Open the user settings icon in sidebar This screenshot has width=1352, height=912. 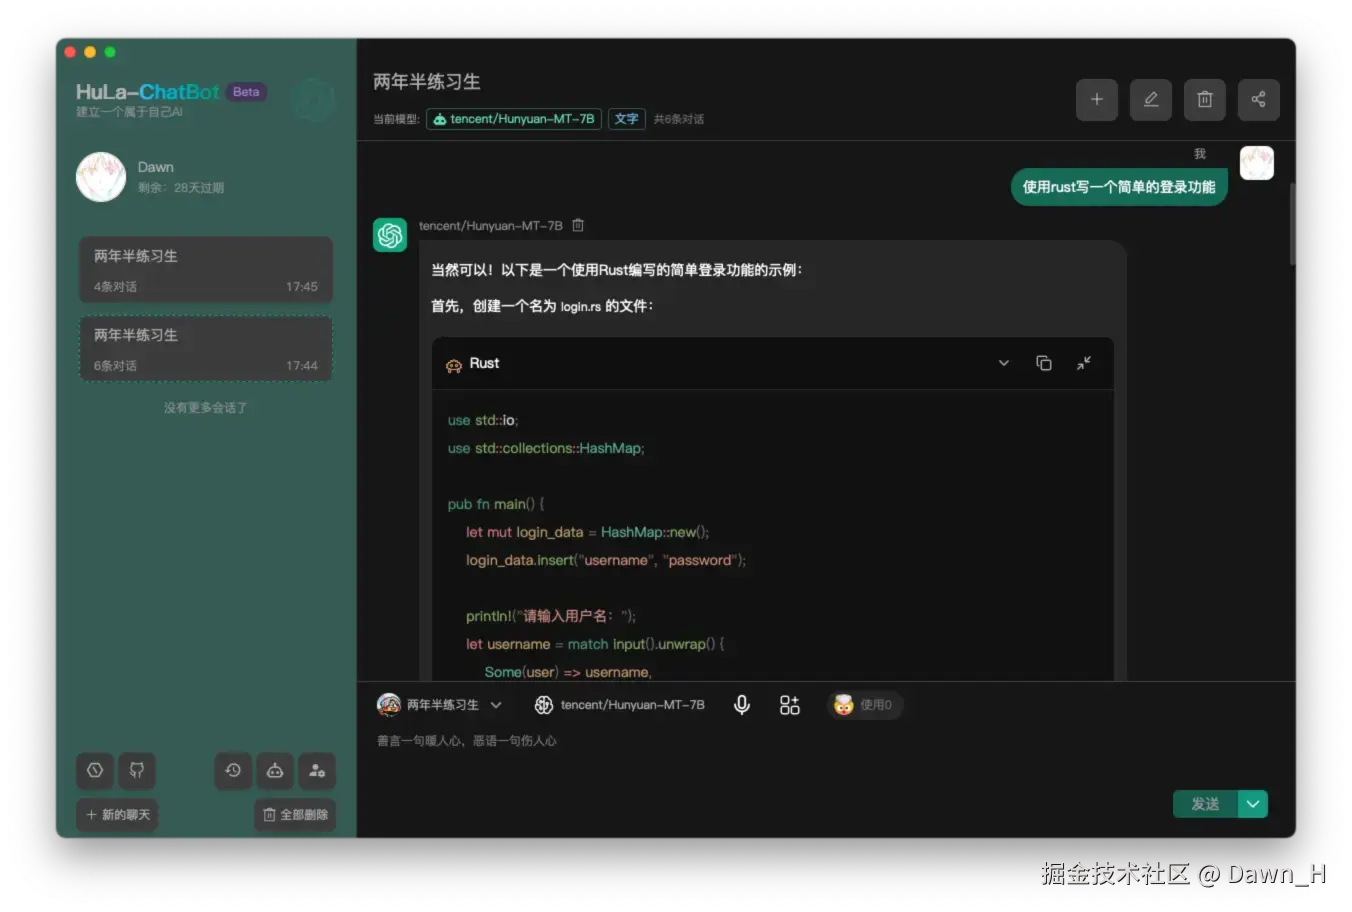tap(317, 770)
